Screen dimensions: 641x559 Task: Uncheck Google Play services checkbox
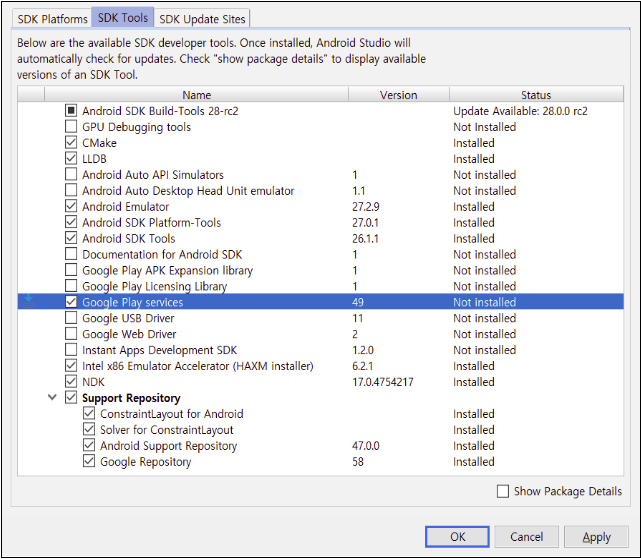(x=71, y=302)
